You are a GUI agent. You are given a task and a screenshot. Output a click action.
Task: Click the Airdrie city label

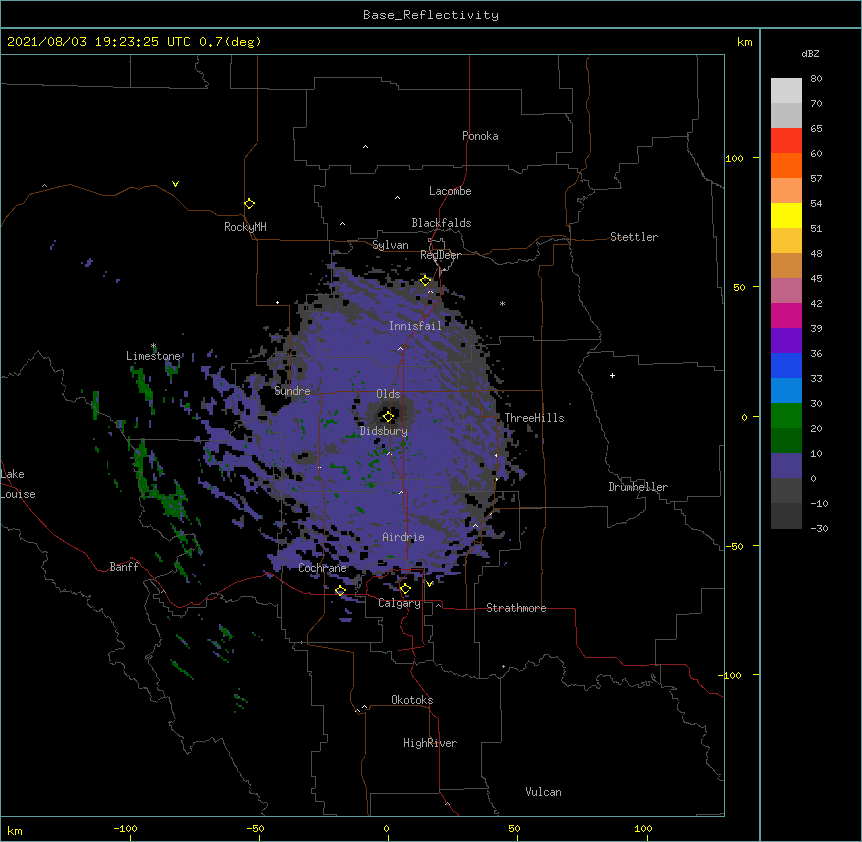tap(403, 537)
